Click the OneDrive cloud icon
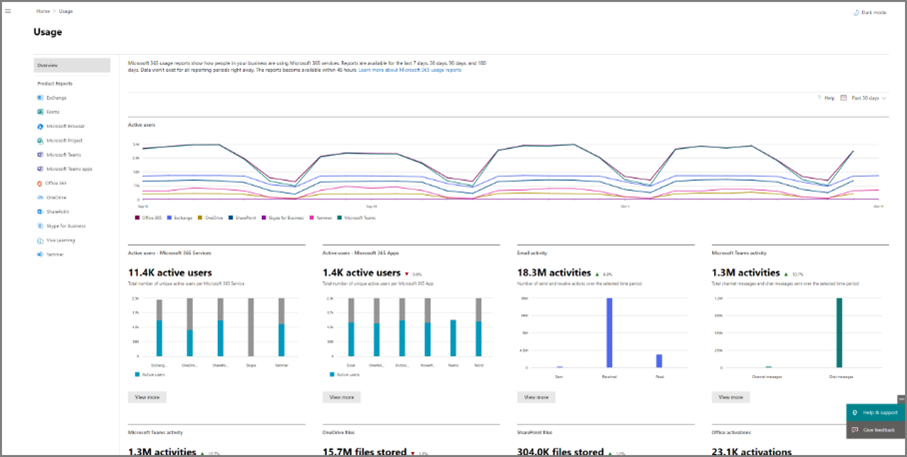This screenshot has width=907, height=457. point(40,198)
